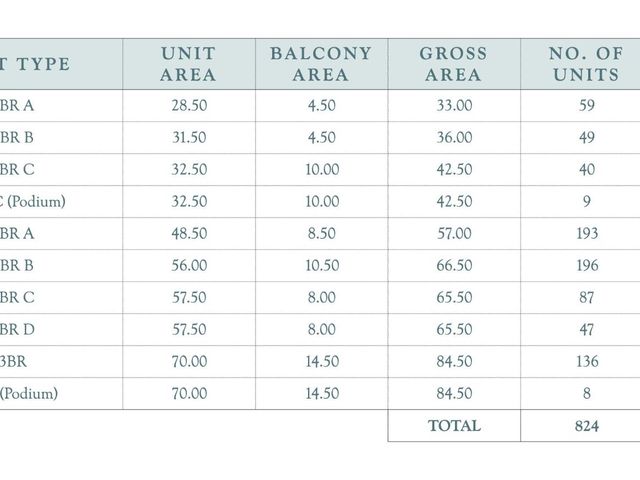
Task: Click the GROSS AREA column header
Action: tap(454, 64)
